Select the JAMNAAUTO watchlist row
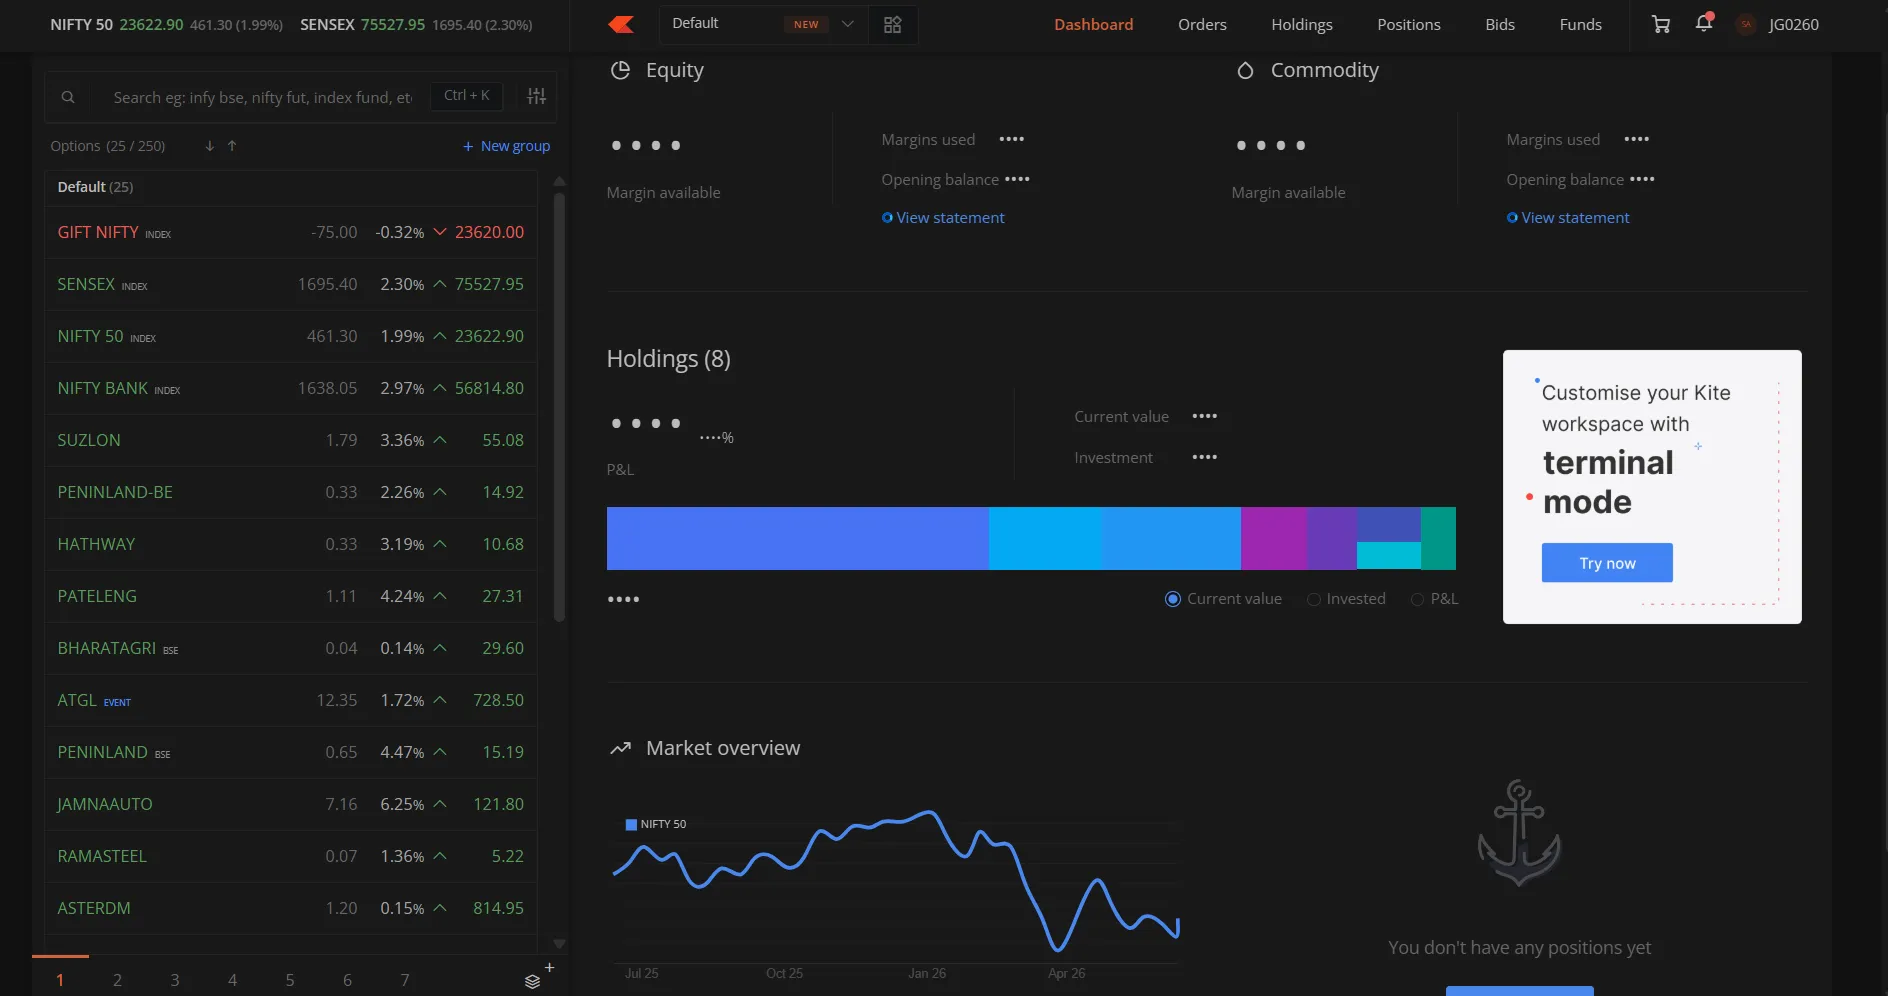This screenshot has width=1888, height=996. coord(291,804)
